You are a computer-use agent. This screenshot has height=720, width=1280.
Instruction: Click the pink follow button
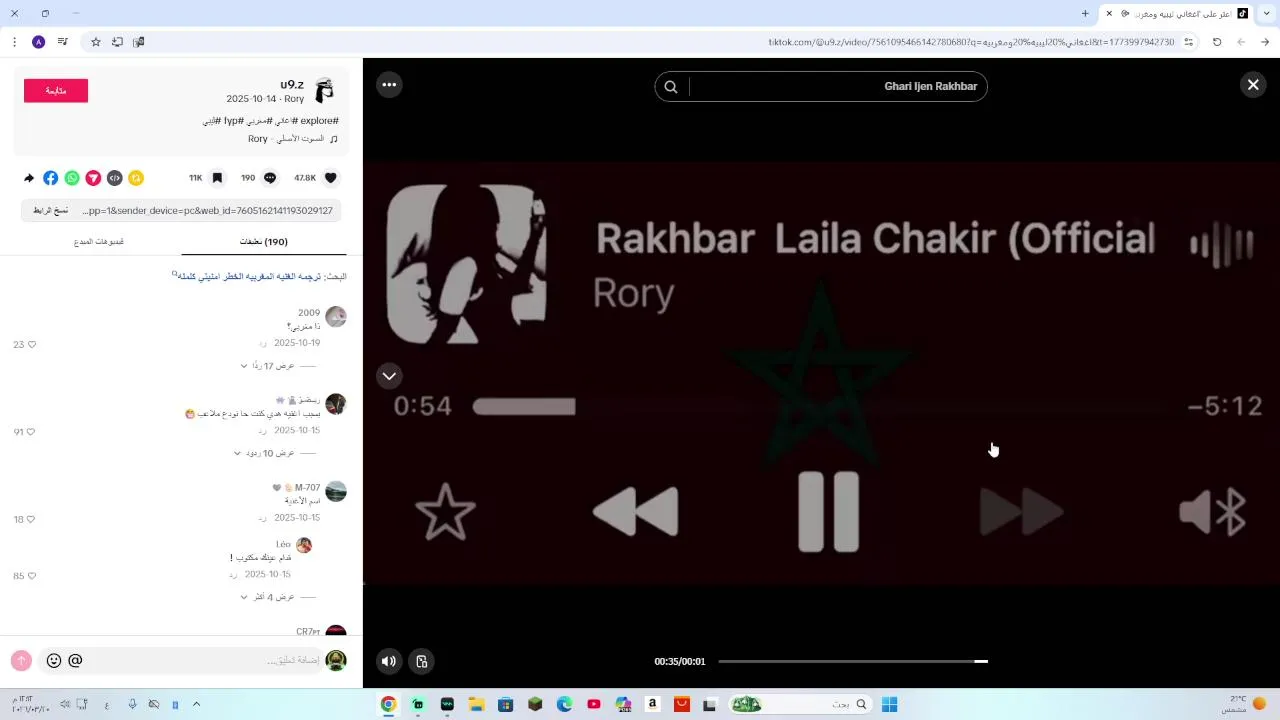coord(56,90)
